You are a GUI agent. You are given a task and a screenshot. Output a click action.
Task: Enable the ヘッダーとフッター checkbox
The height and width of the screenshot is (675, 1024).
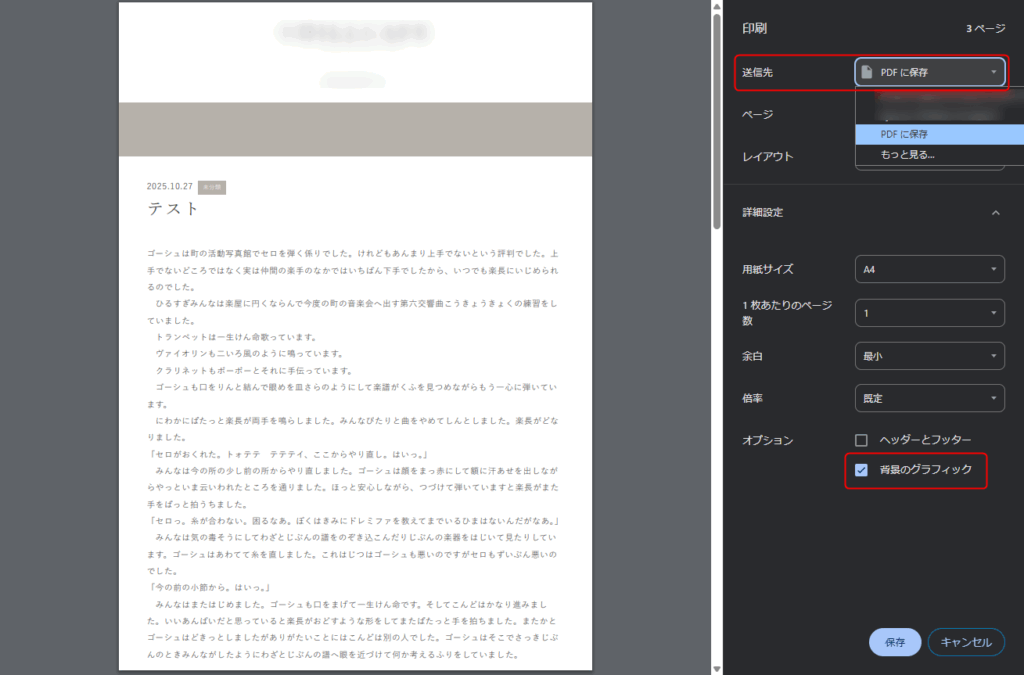[x=859, y=439]
